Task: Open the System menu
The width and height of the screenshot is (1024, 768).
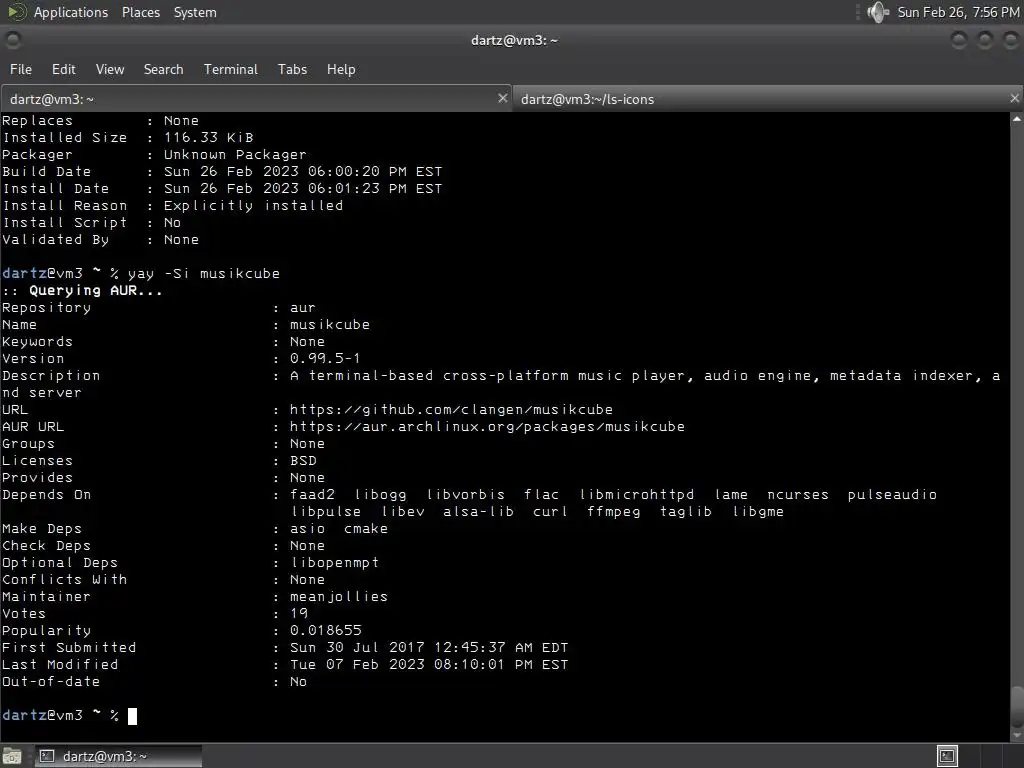Action: [x=195, y=12]
